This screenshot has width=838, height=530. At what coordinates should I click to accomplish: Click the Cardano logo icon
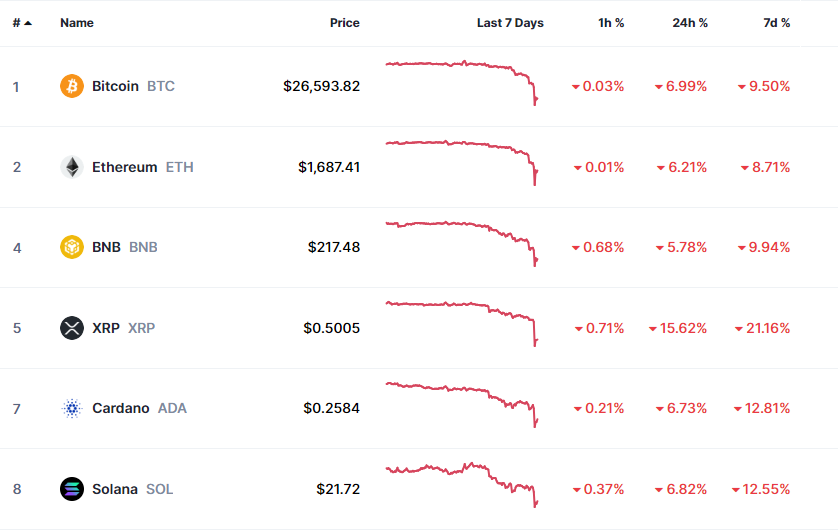coord(72,408)
